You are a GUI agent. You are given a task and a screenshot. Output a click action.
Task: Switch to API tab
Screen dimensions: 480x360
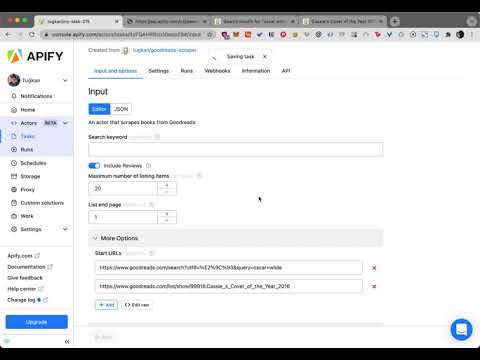click(286, 71)
